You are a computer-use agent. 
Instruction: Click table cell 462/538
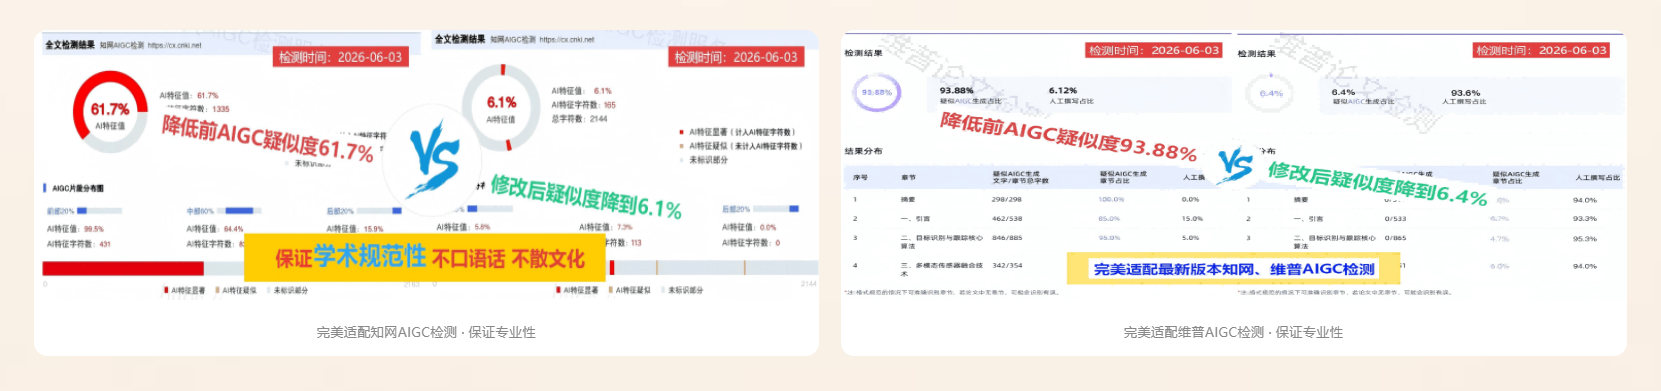click(x=1006, y=218)
